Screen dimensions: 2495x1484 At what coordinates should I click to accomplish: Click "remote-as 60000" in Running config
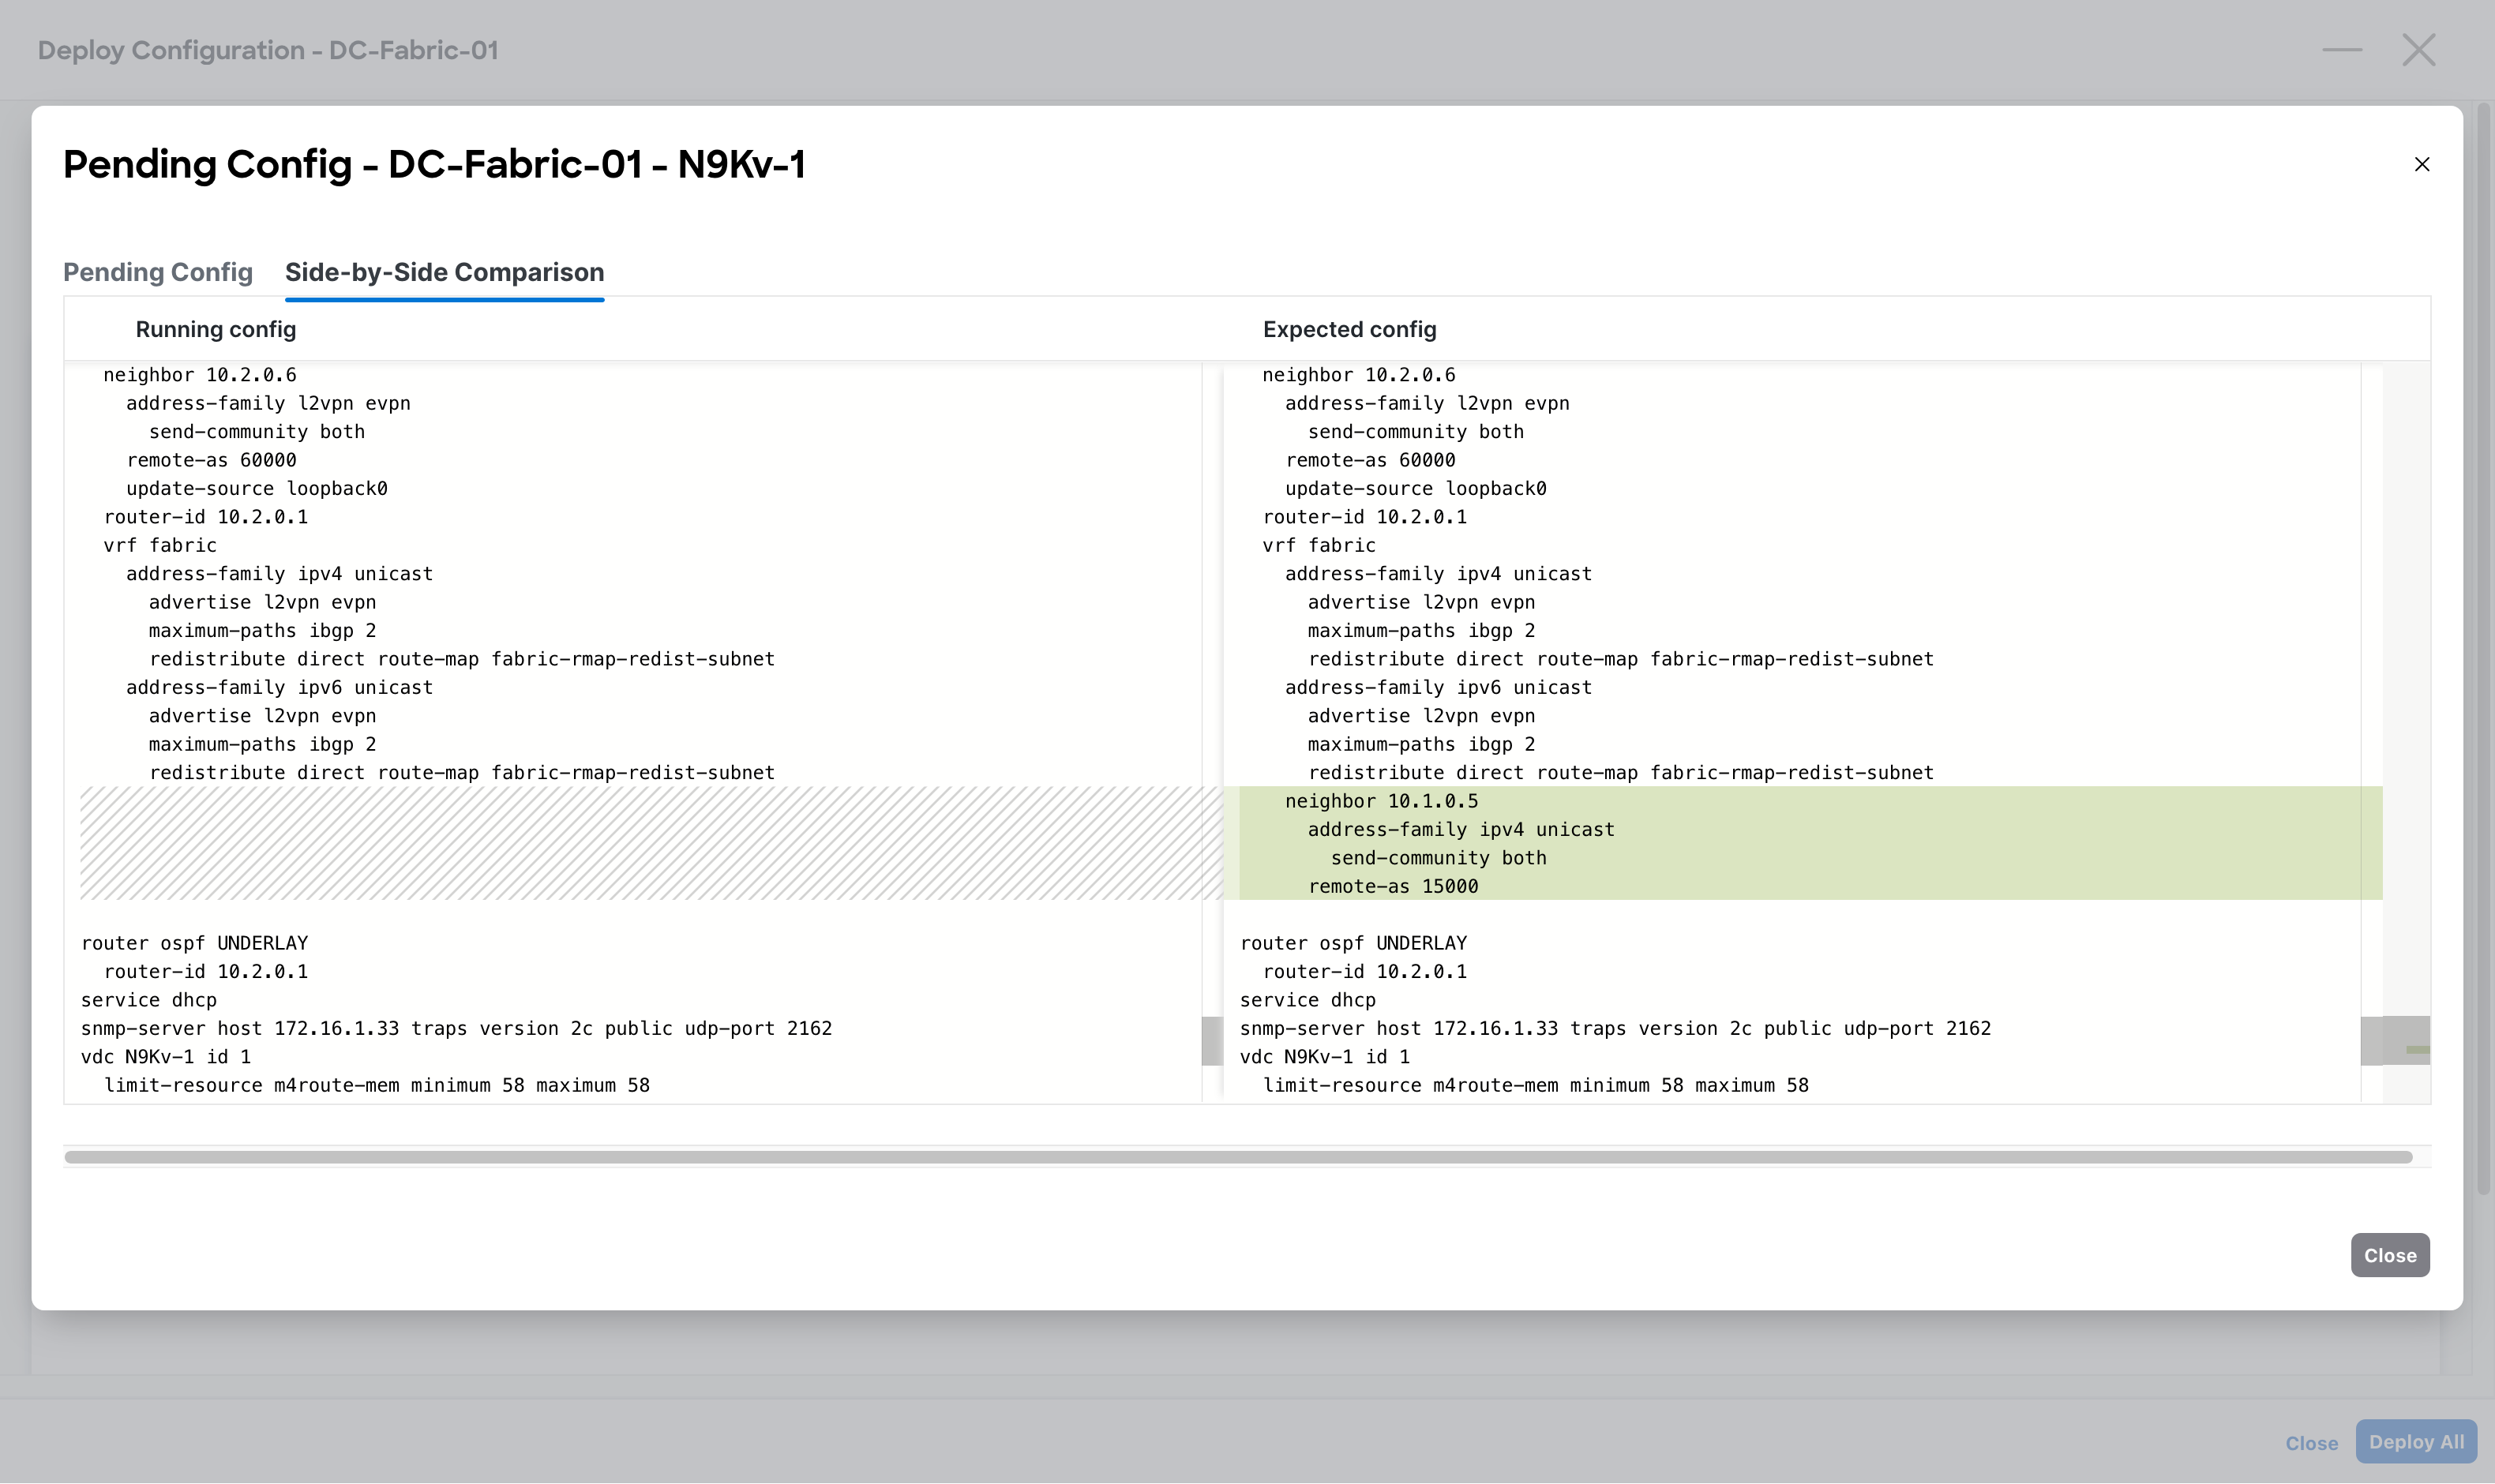click(x=211, y=460)
